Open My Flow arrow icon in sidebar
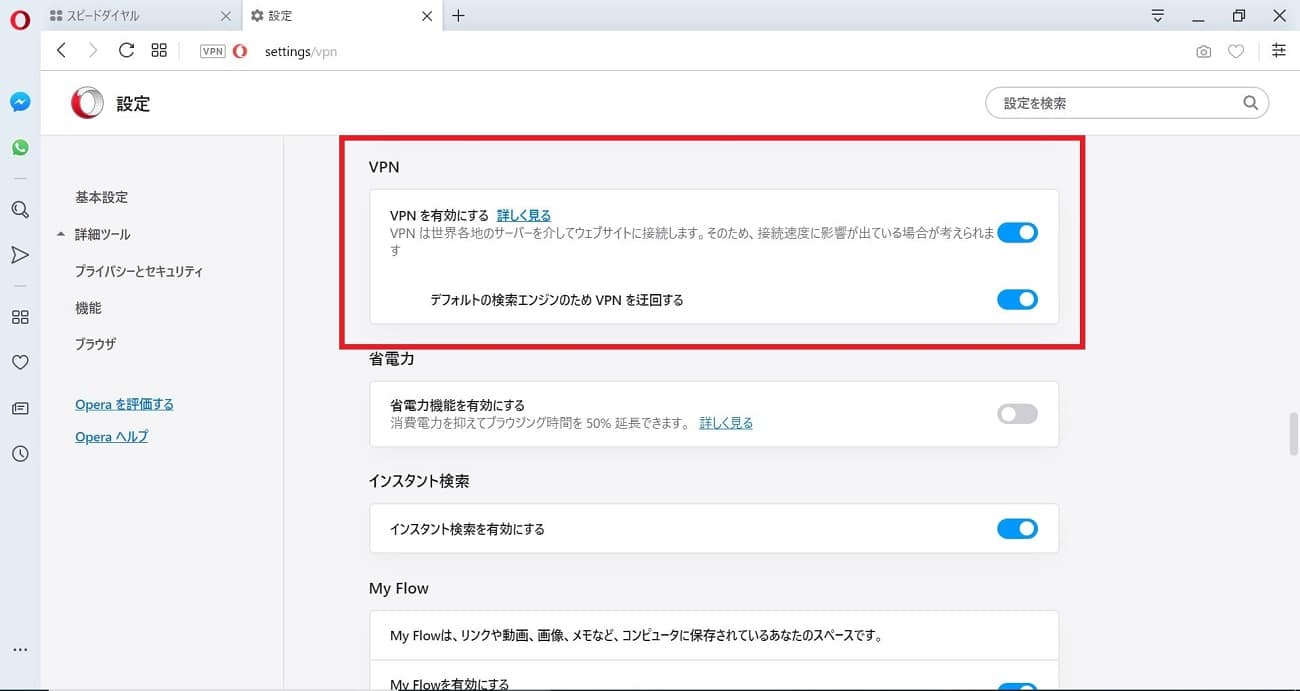 pyautogui.click(x=20, y=255)
